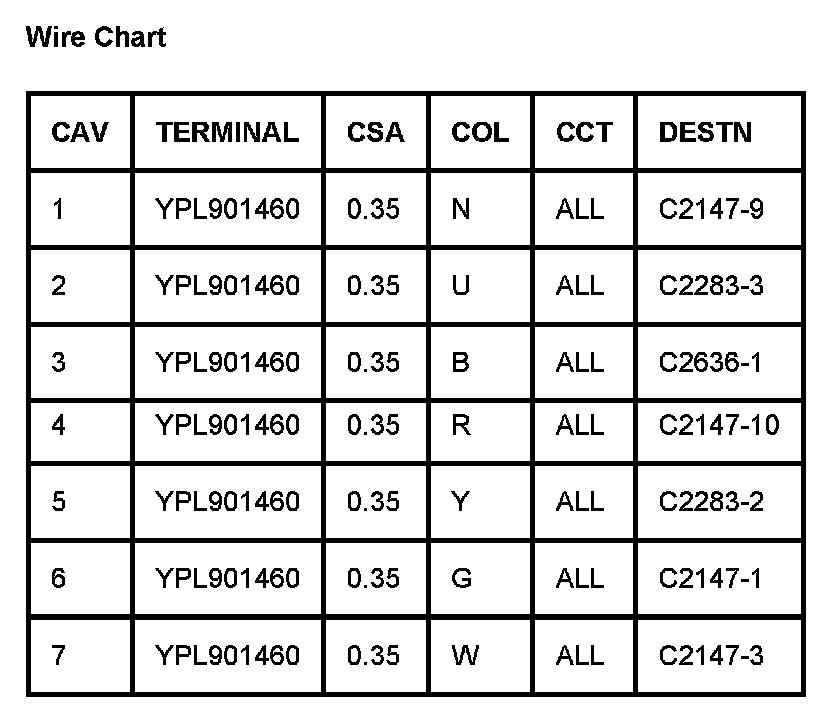
Task: Select the 0.35 CSA cell for cavity 3
Action: [373, 362]
